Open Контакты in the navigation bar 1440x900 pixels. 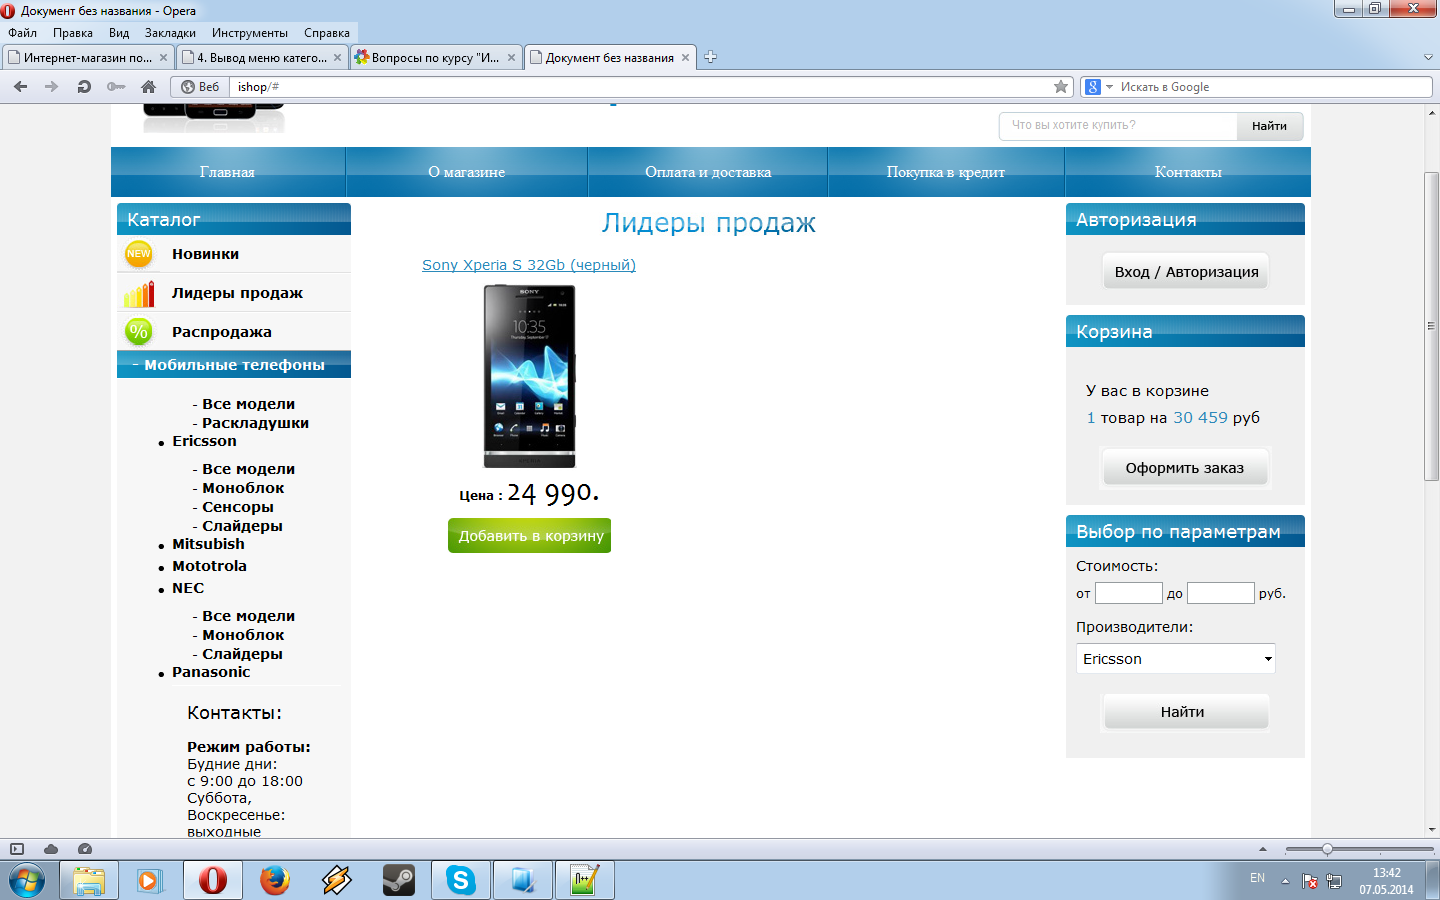(1188, 172)
